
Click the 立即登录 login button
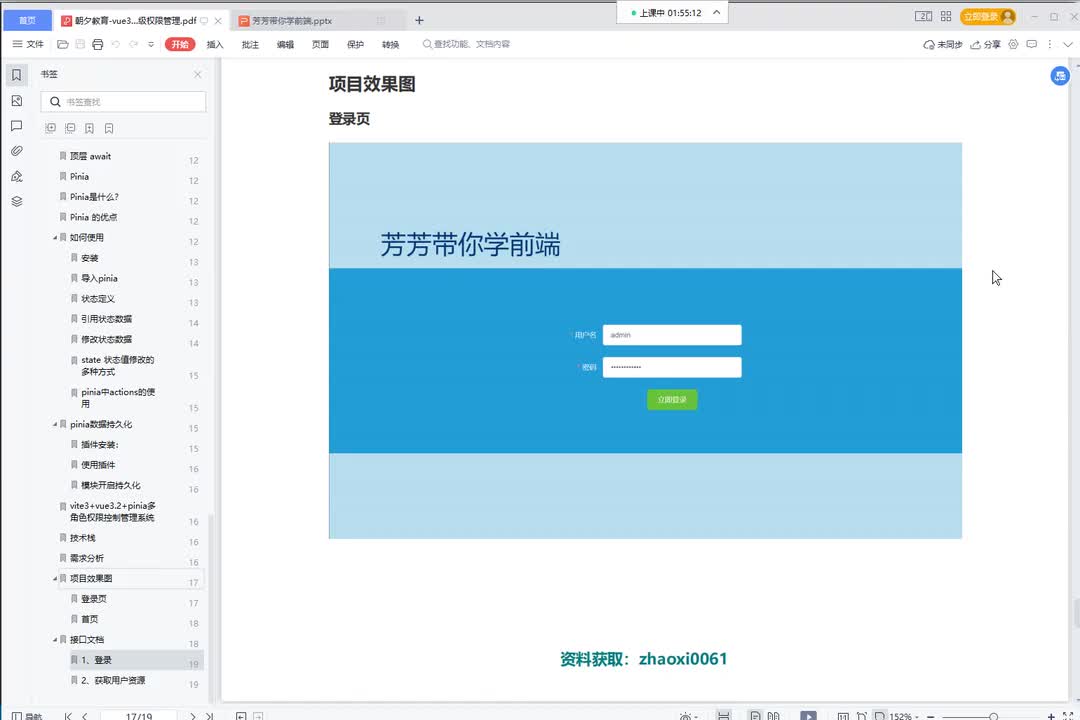[x=988, y=17]
